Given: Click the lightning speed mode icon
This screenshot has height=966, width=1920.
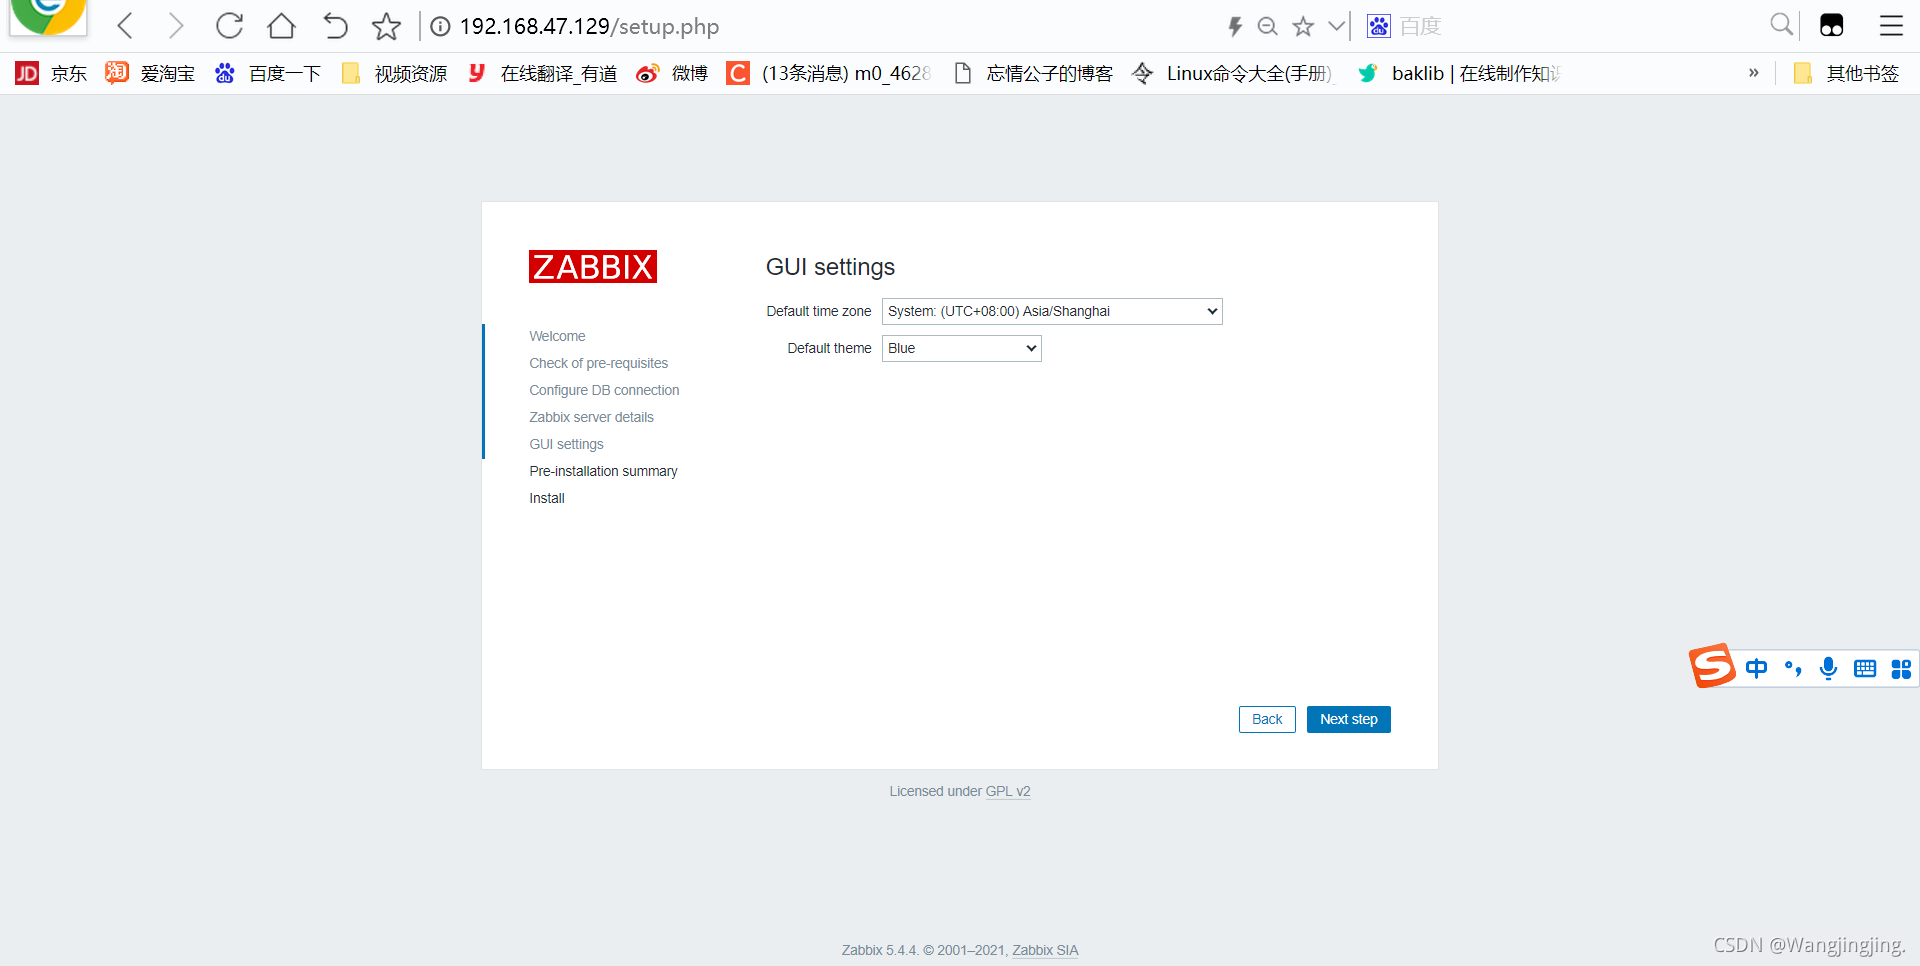Looking at the screenshot, I should click(x=1235, y=27).
